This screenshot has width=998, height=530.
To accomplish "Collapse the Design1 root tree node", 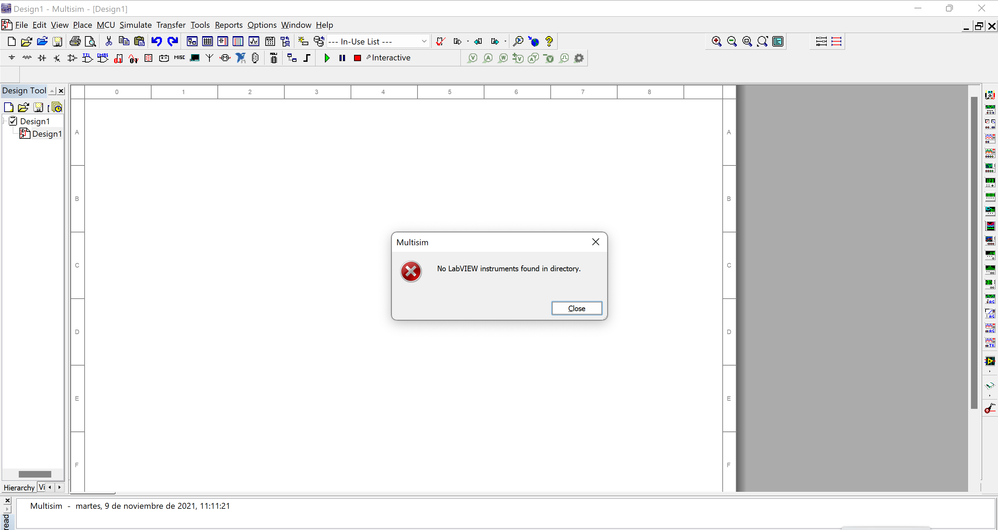I will click(x=4, y=121).
